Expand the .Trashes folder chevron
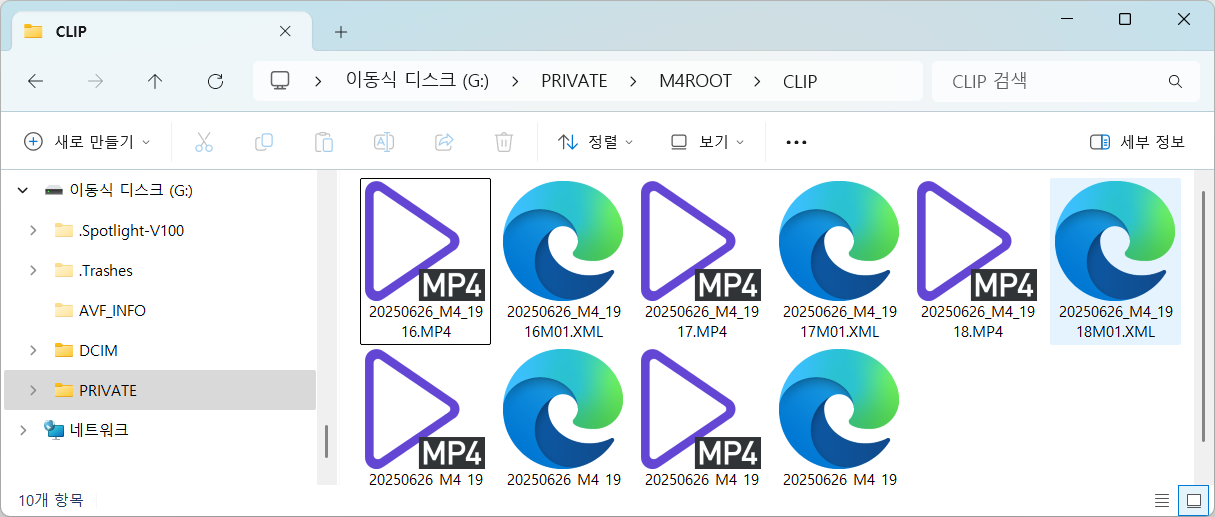This screenshot has height=517, width=1215. click(33, 270)
